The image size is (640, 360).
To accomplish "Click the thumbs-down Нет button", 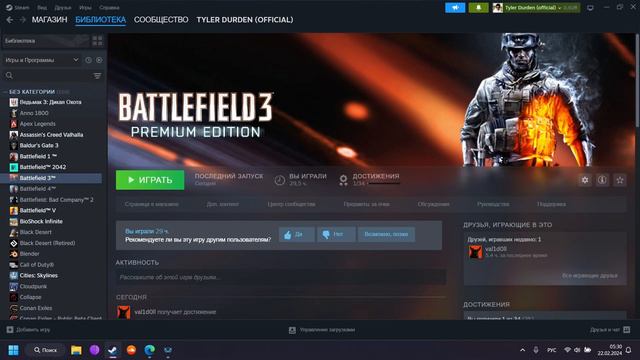I will tap(336, 234).
